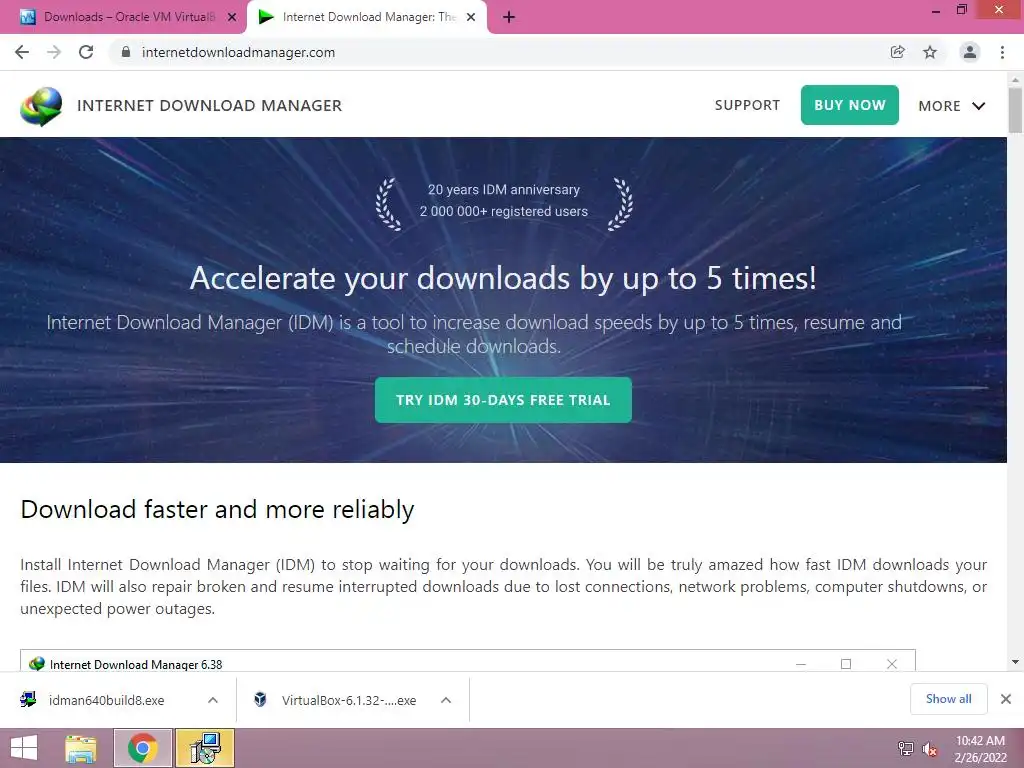Bookmark this page with the star
The image size is (1024, 768).
(x=930, y=52)
